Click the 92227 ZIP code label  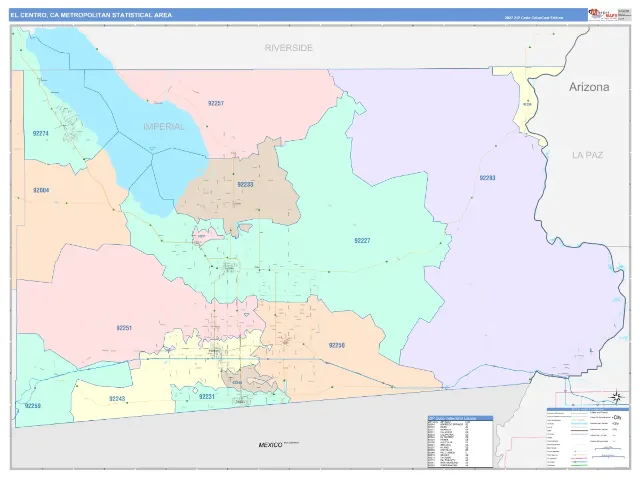click(362, 240)
